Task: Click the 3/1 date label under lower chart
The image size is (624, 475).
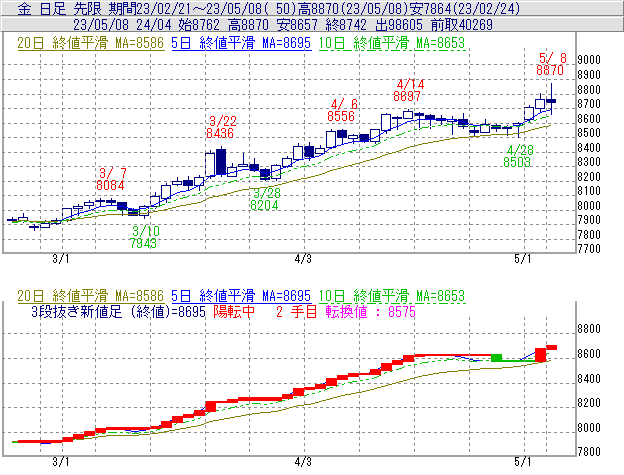Action: tap(61, 462)
